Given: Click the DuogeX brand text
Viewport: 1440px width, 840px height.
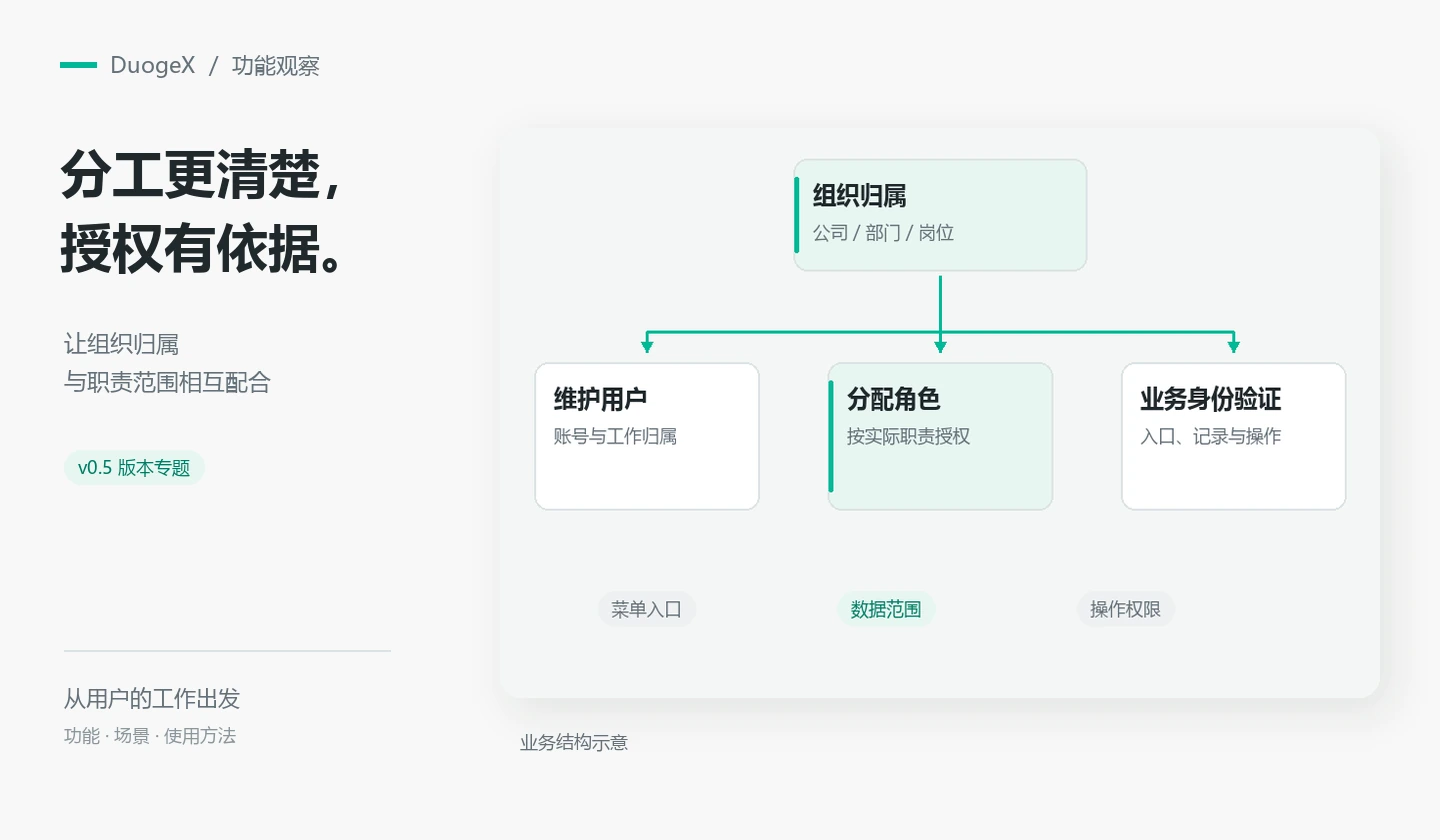Looking at the screenshot, I should click(153, 66).
